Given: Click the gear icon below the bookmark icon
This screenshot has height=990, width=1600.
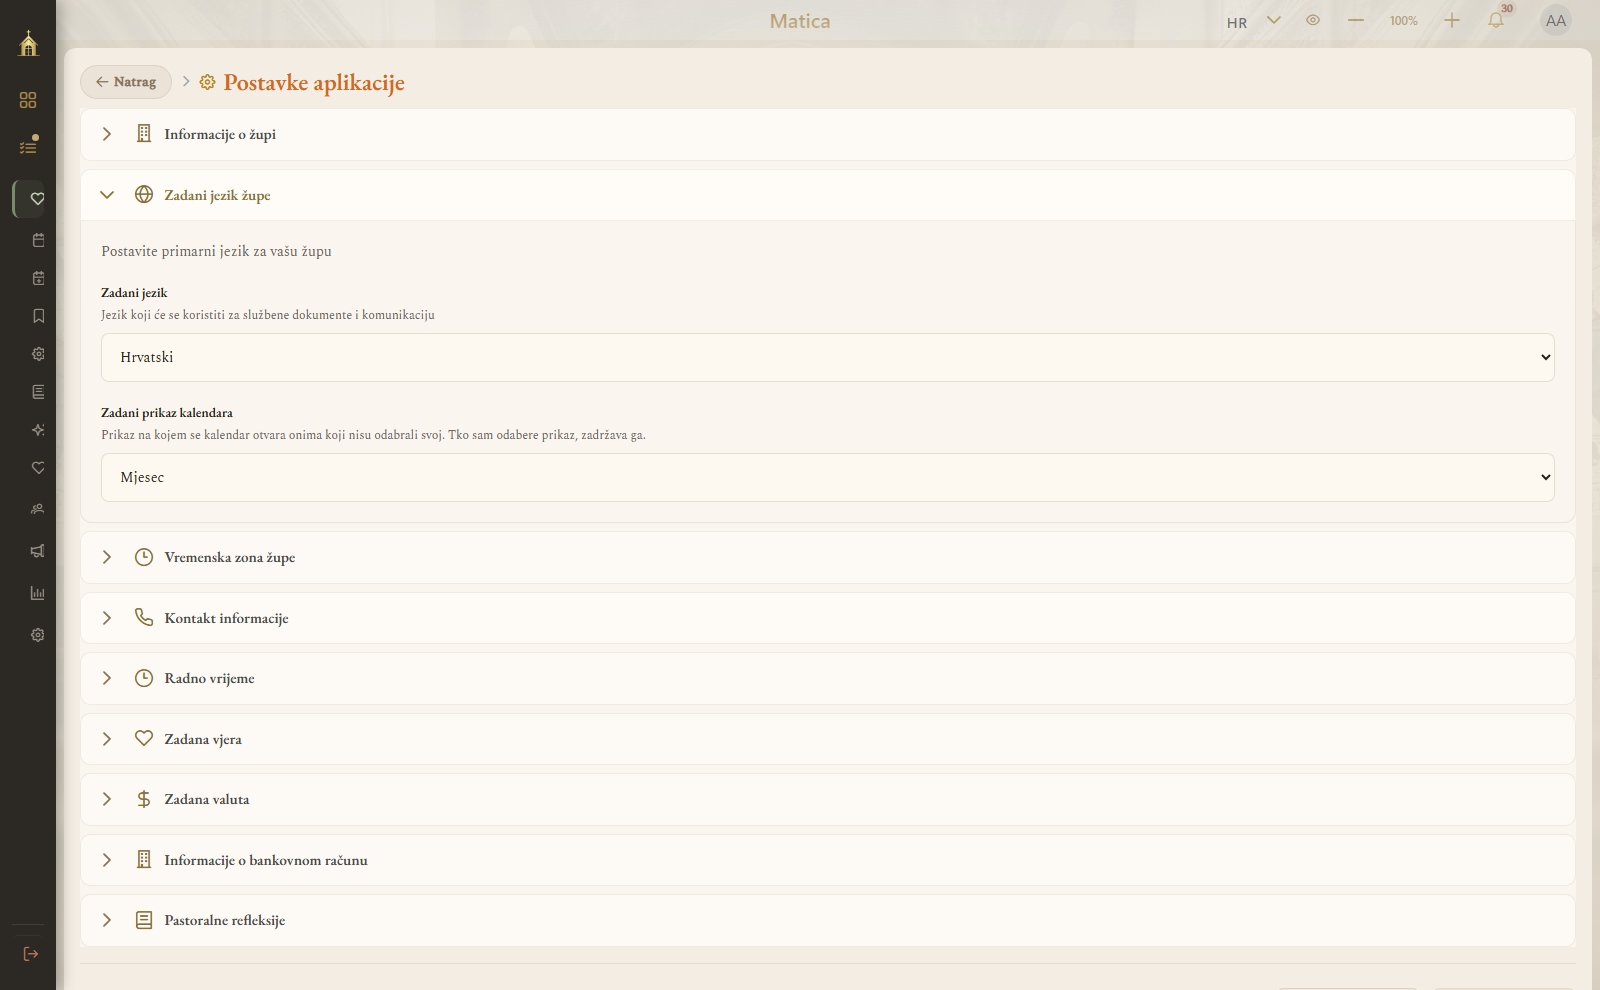Looking at the screenshot, I should 38,354.
